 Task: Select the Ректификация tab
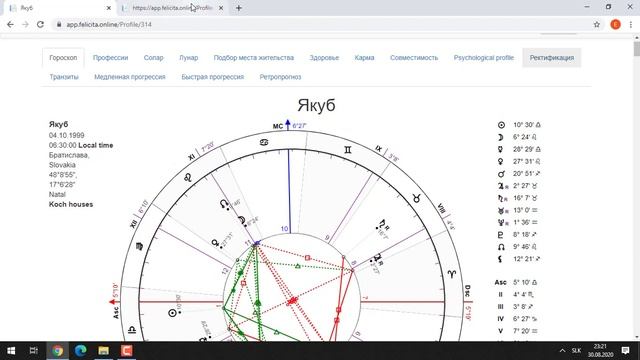pyautogui.click(x=551, y=58)
